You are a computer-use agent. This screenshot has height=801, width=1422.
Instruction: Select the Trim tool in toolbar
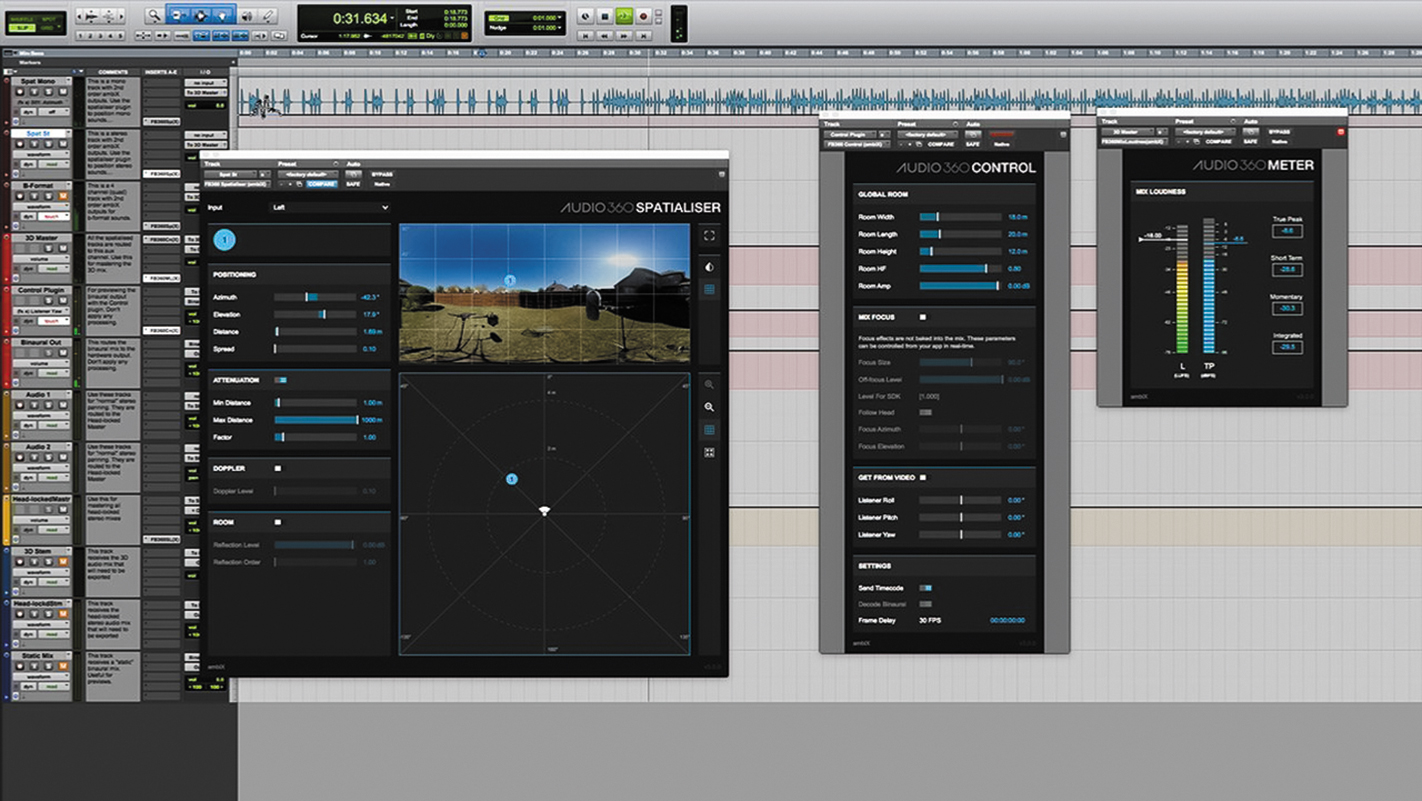click(x=181, y=15)
